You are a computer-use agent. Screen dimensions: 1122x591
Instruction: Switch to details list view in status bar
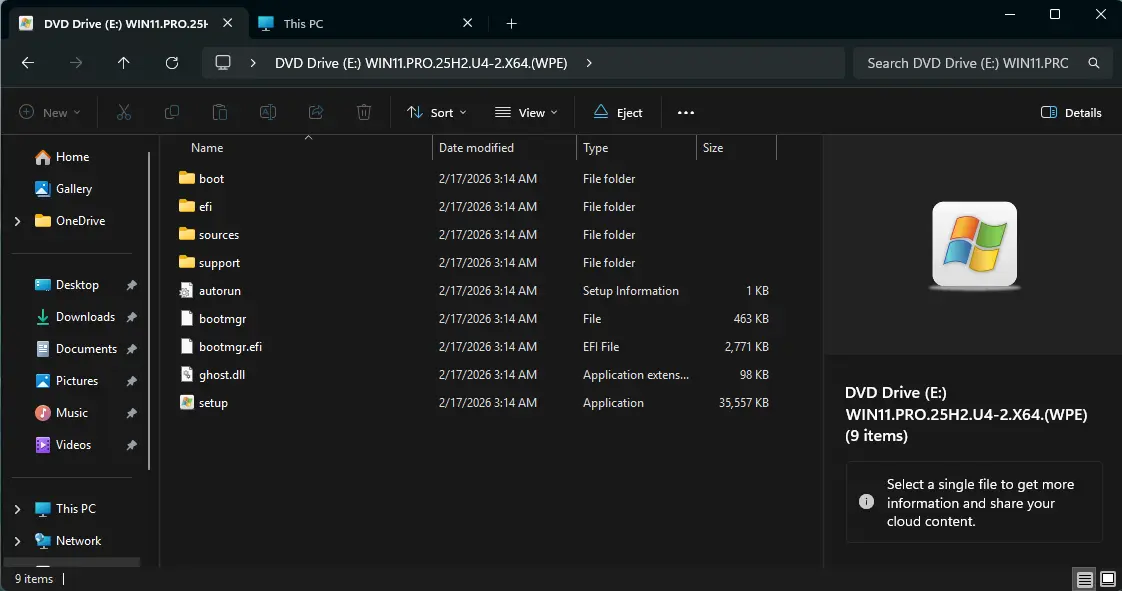(x=1085, y=579)
